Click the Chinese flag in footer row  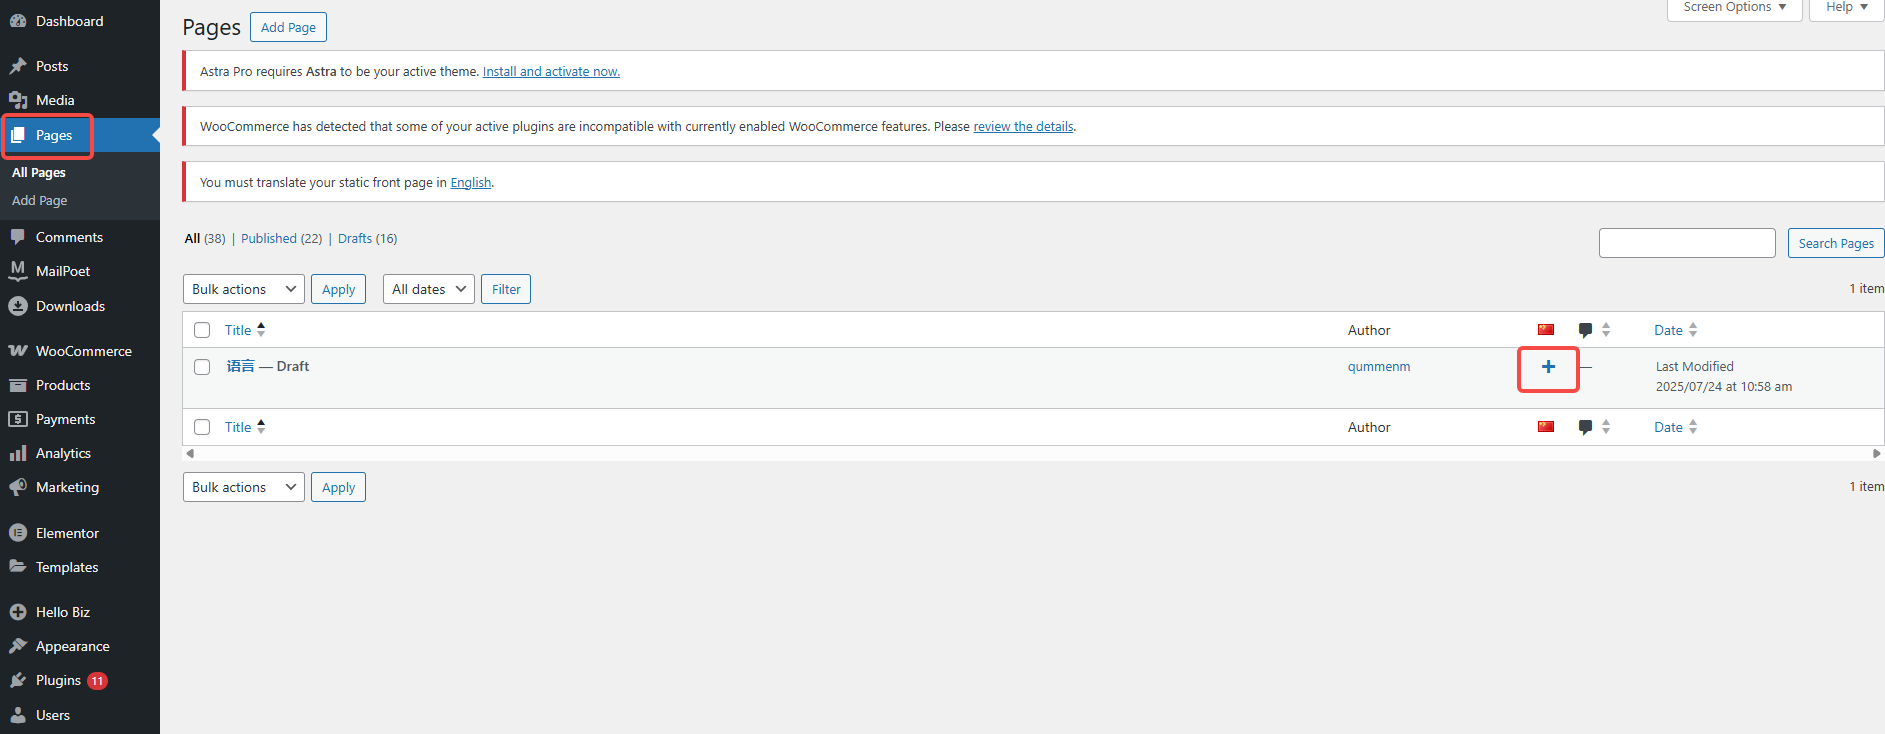pos(1546,427)
